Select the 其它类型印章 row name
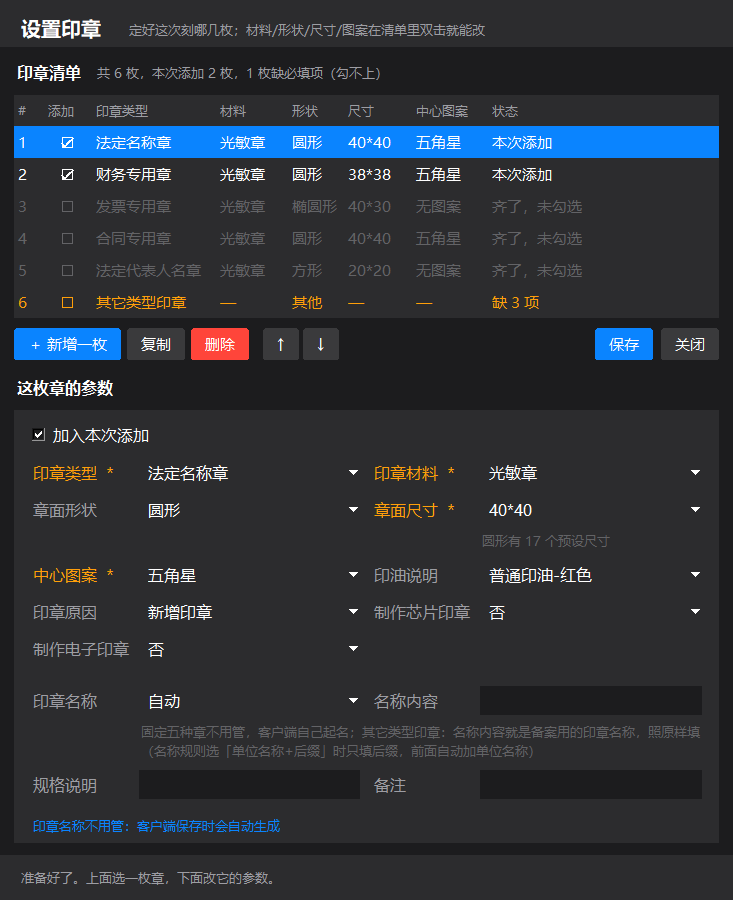This screenshot has width=733, height=900. [141, 302]
